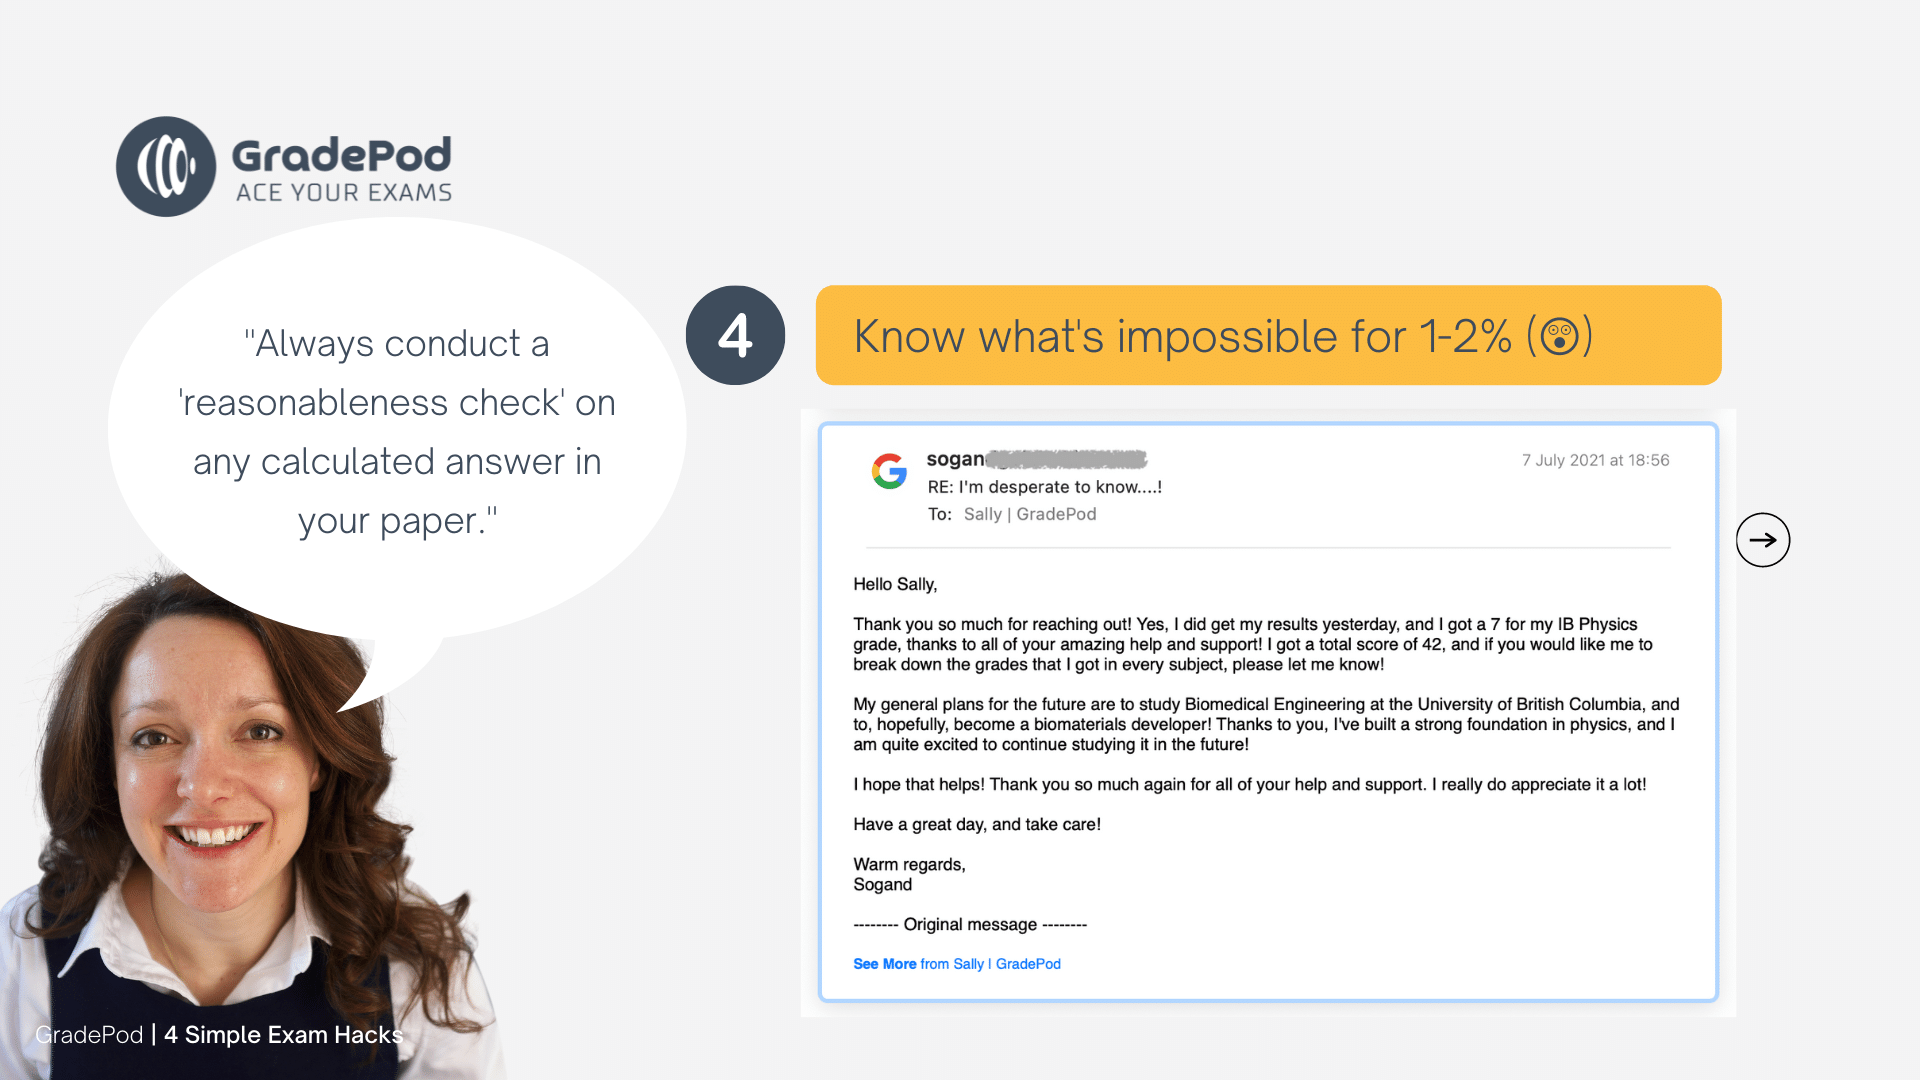
Task: Click the Warm regards, Sogand signature
Action: [x=909, y=874]
